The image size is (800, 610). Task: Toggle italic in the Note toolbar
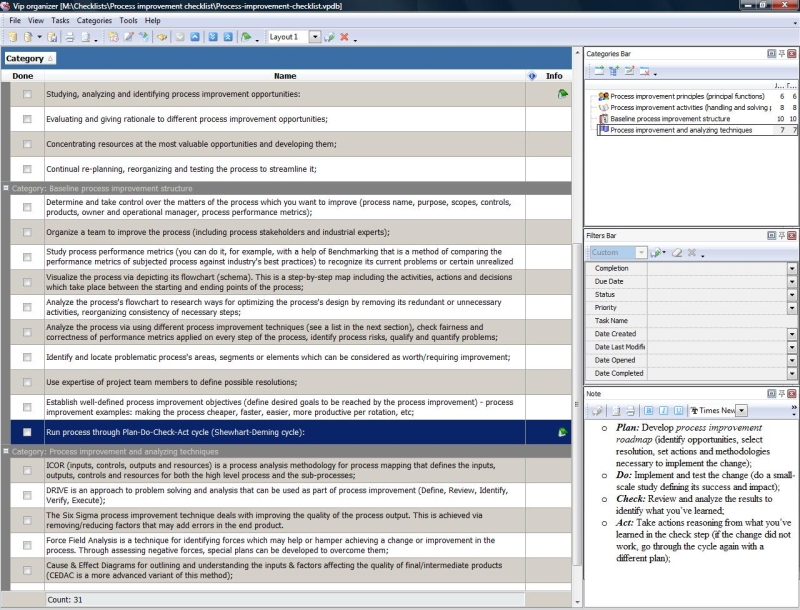point(662,410)
